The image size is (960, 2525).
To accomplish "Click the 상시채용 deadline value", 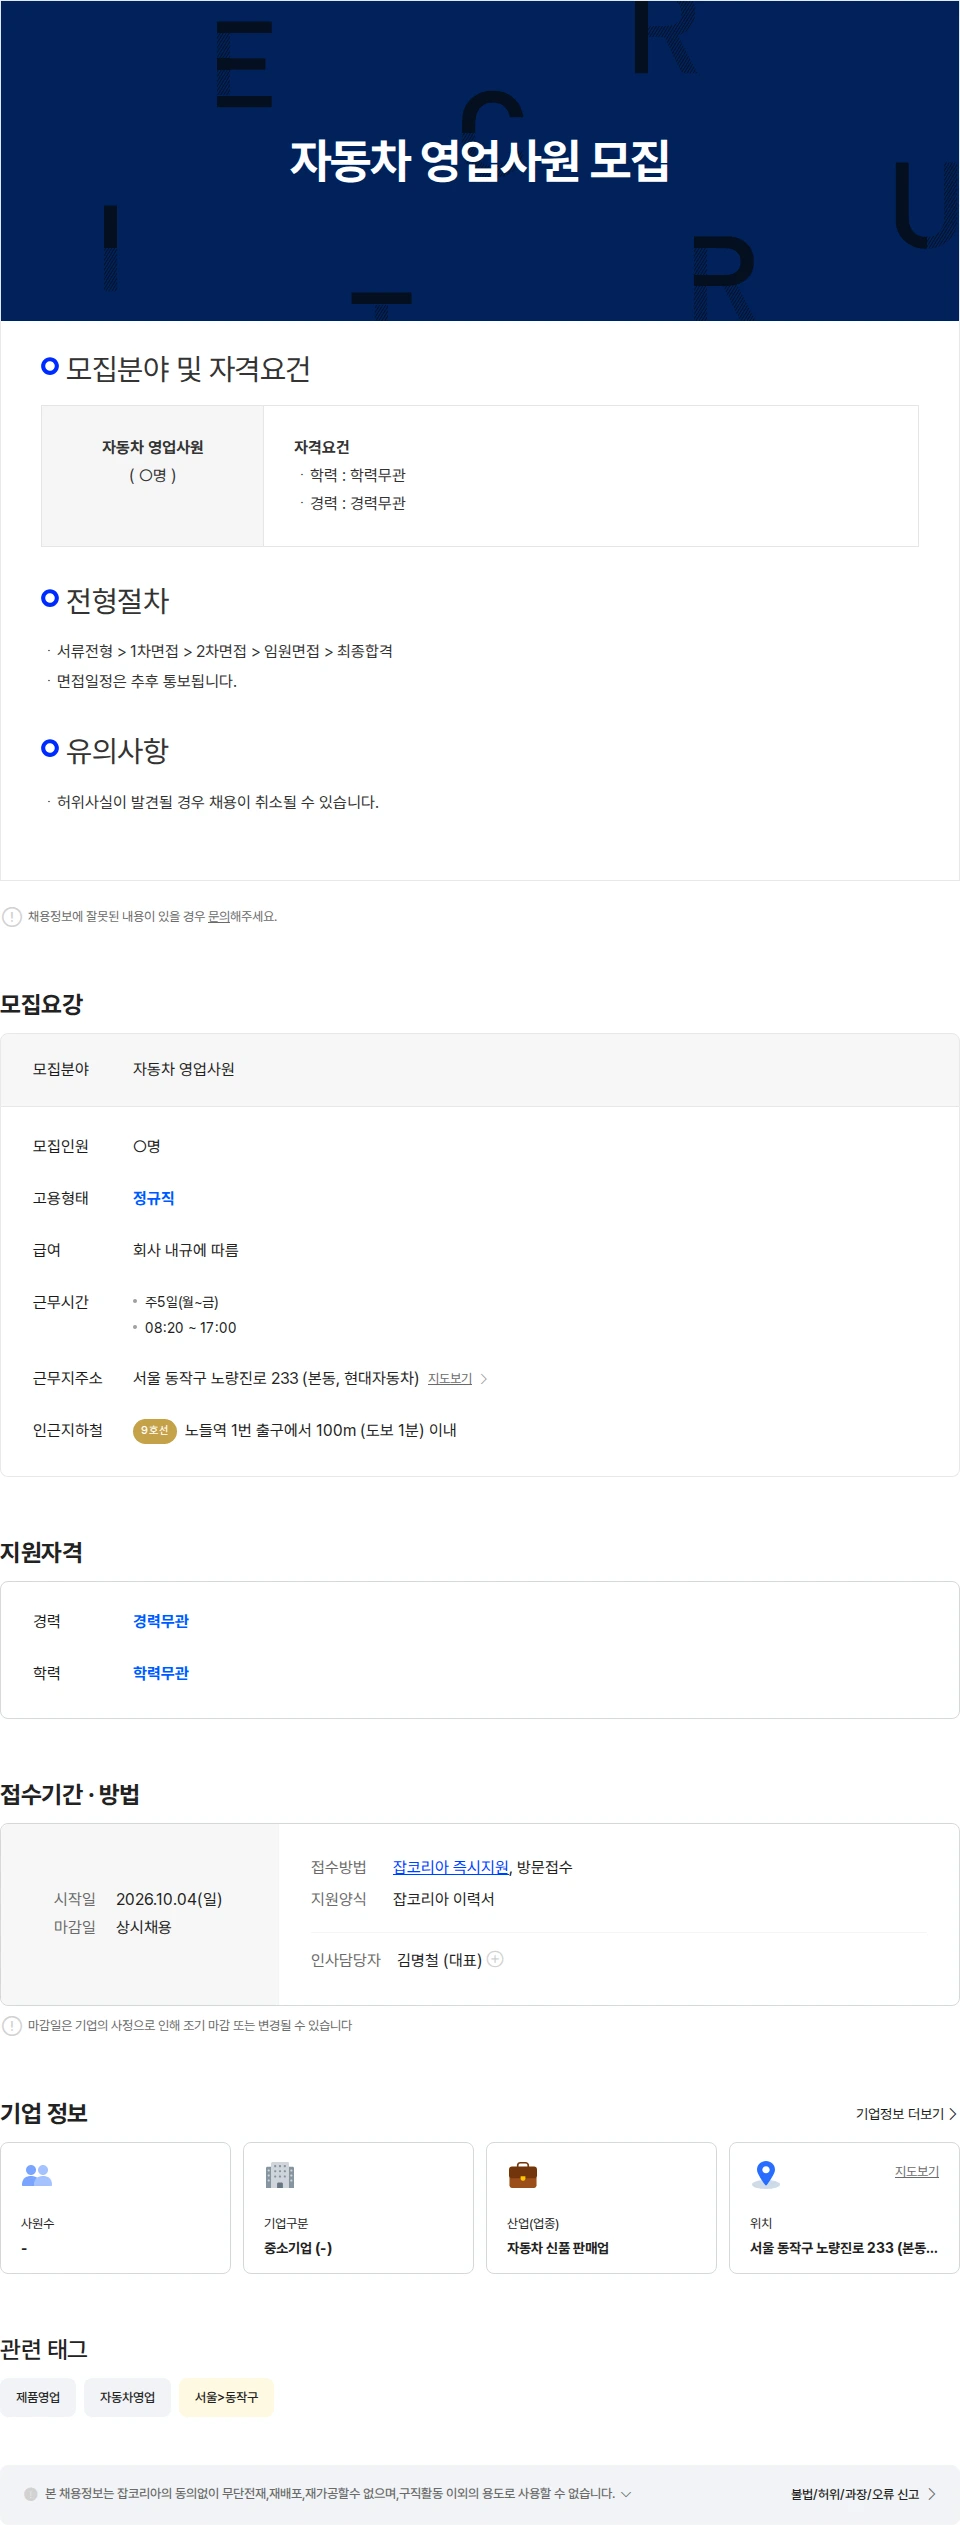I will click(x=144, y=1927).
